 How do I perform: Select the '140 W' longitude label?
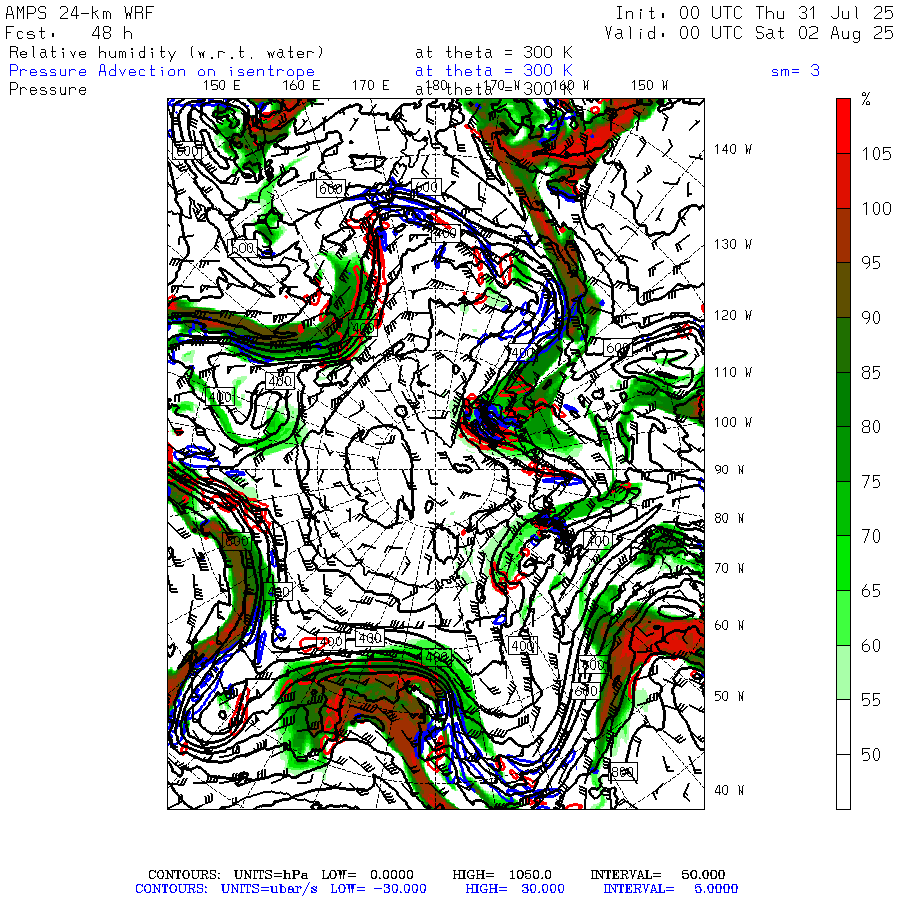pyautogui.click(x=733, y=149)
